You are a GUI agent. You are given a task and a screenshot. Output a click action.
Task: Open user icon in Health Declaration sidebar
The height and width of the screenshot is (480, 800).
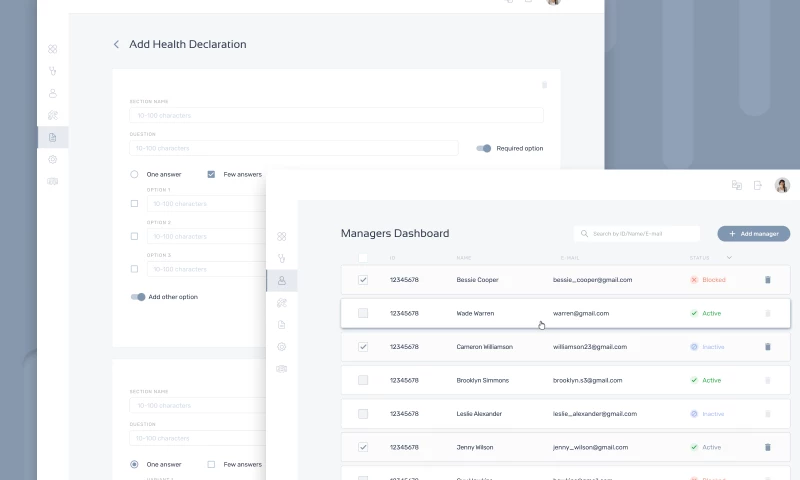pos(53,93)
